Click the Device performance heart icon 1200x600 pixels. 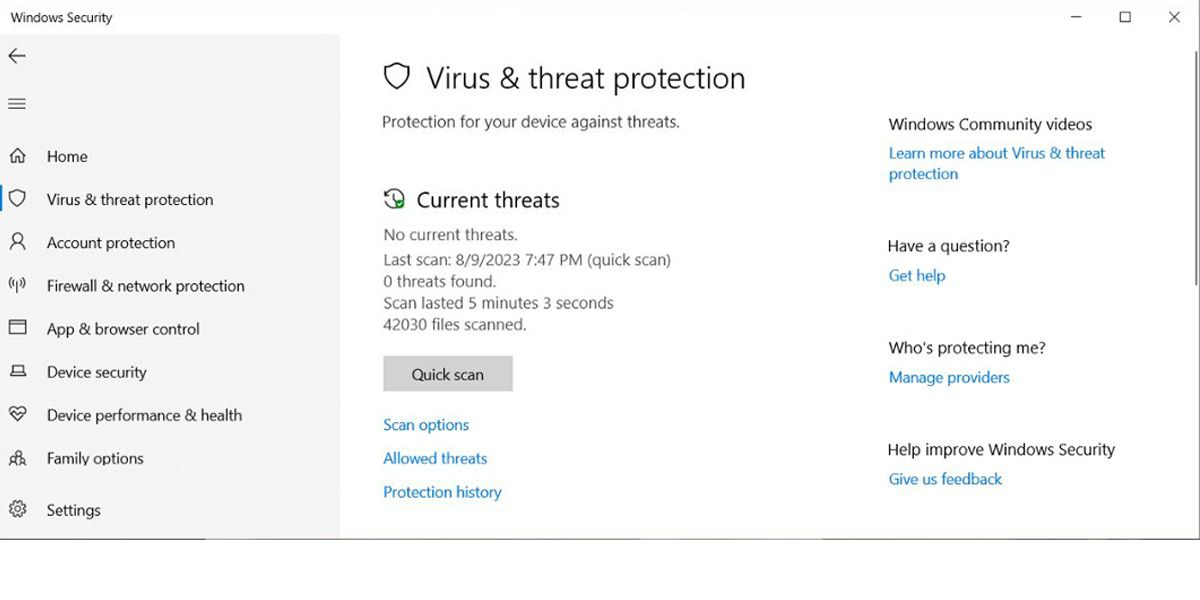(x=17, y=414)
